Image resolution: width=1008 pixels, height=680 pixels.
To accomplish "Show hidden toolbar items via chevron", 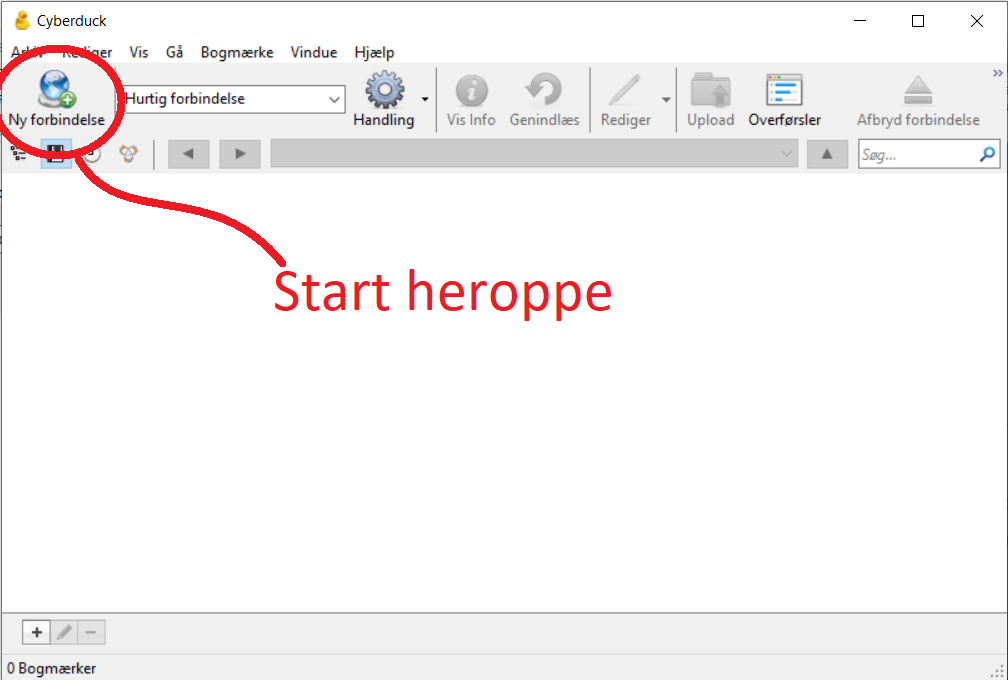I will [x=998, y=73].
